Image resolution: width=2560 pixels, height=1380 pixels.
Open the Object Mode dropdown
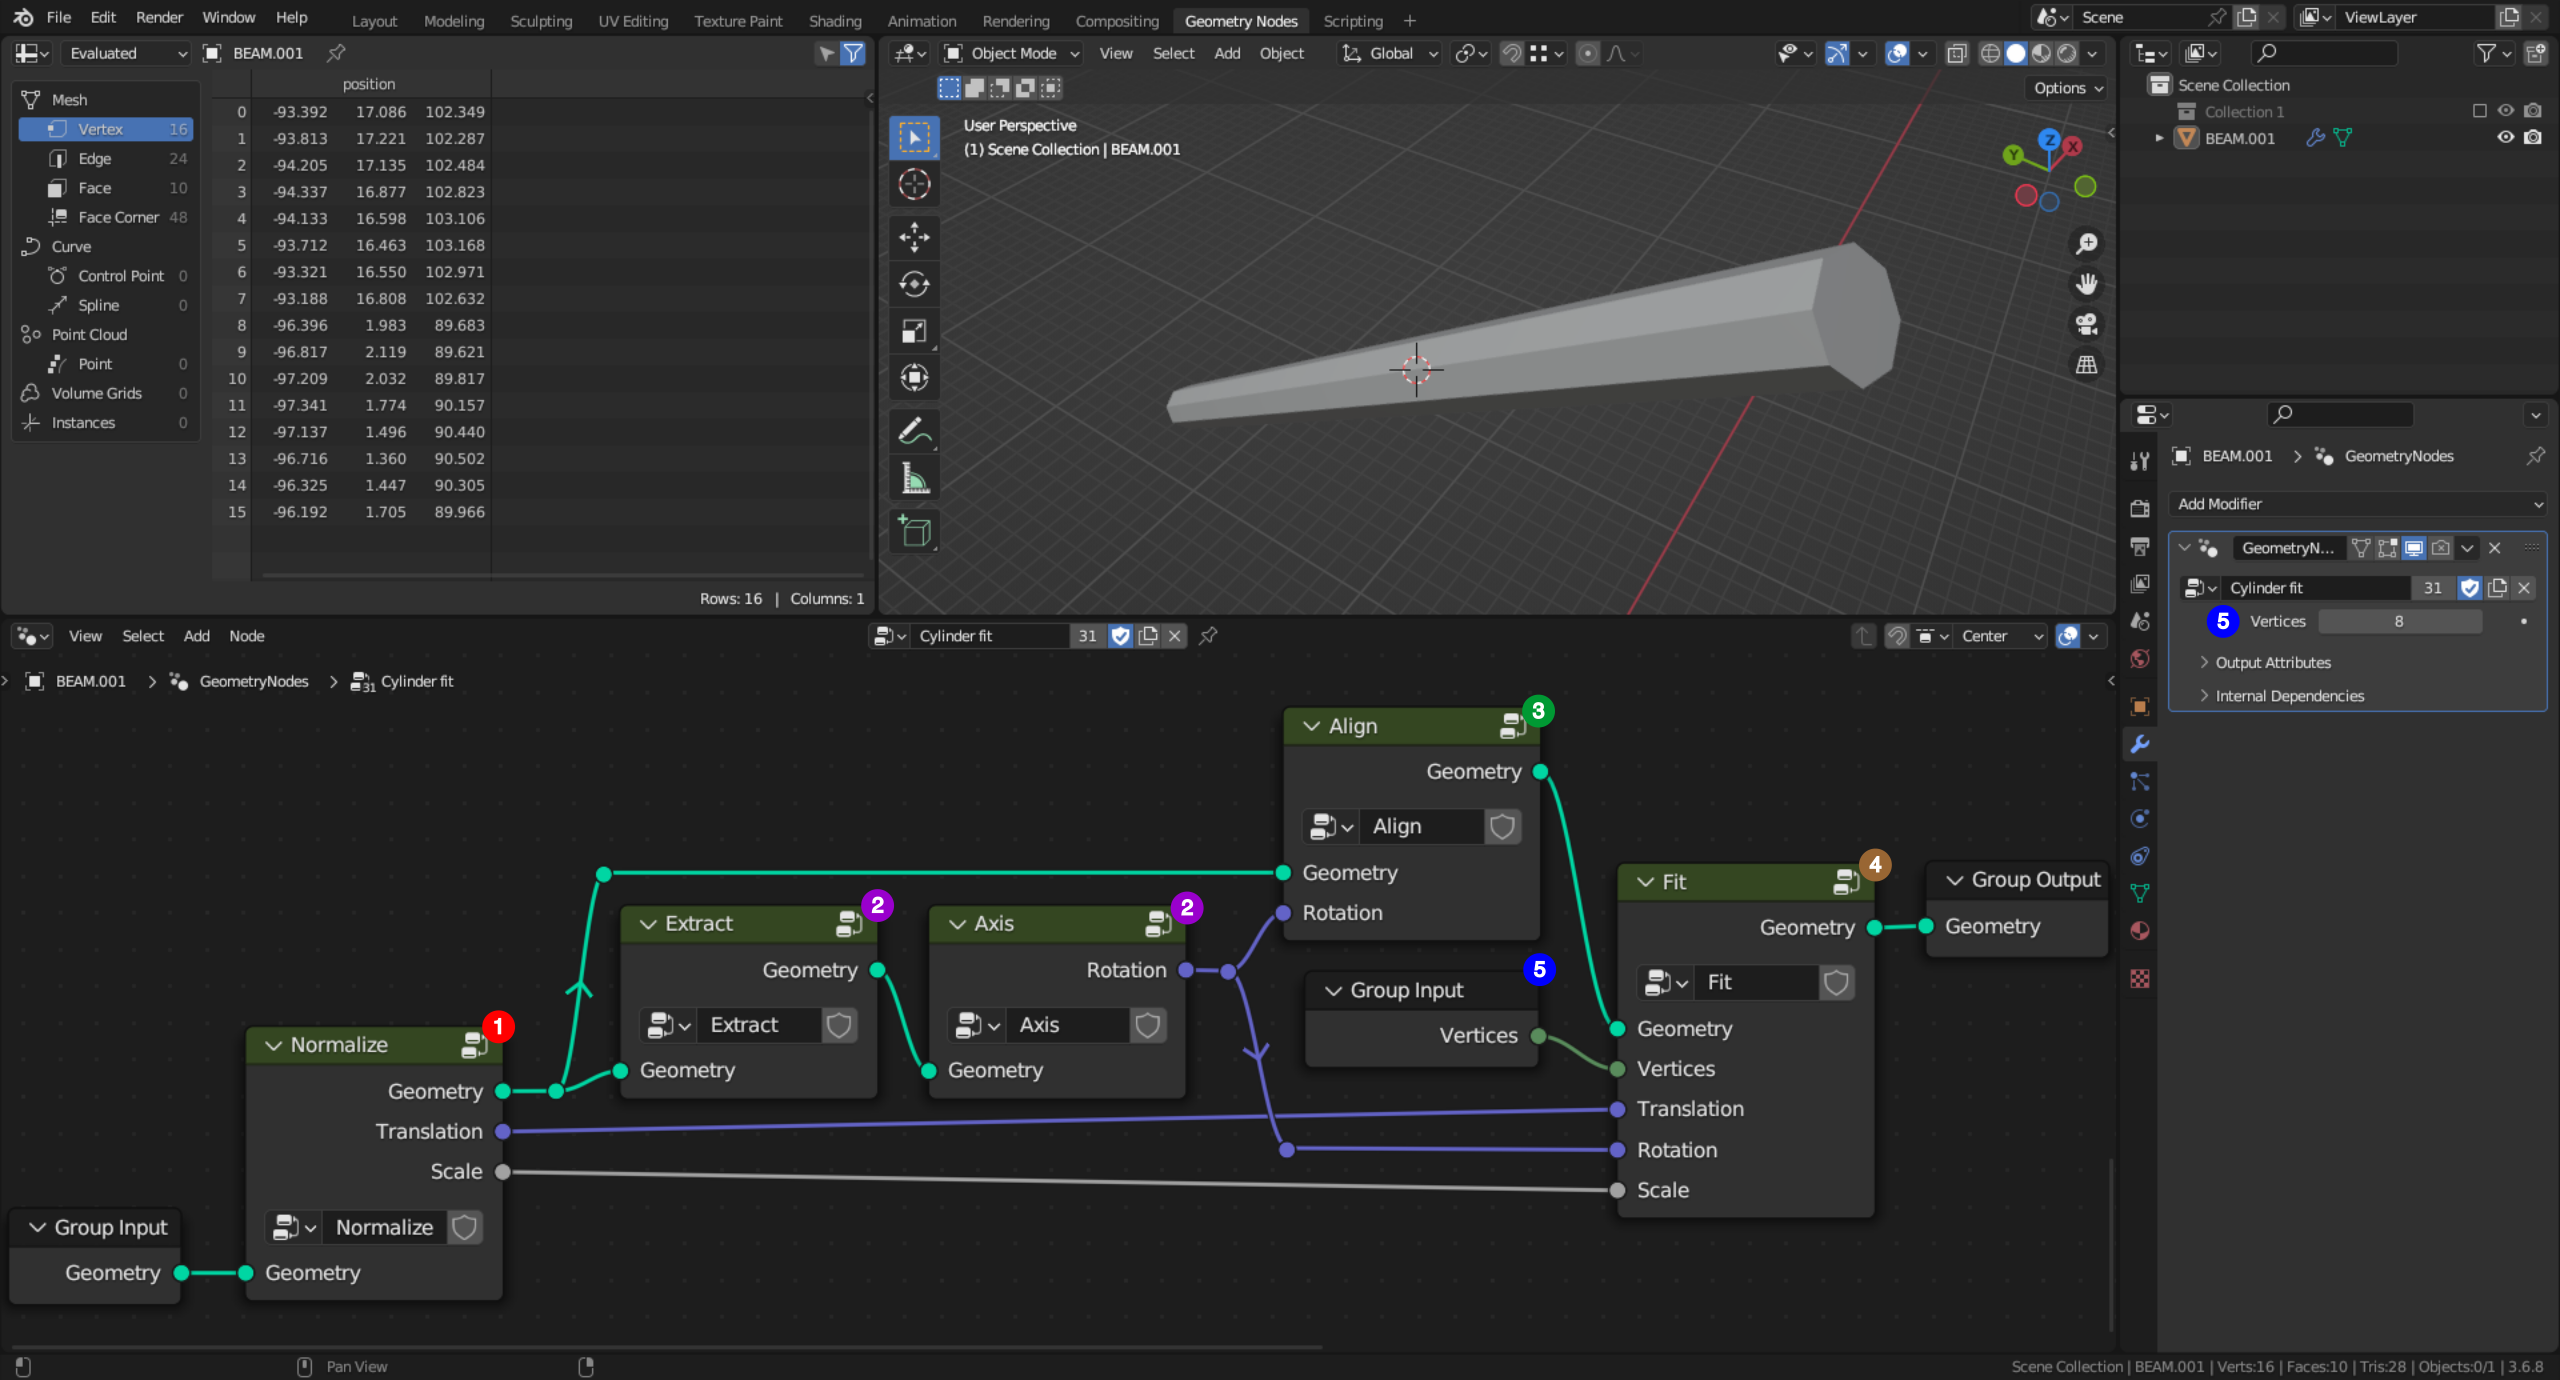tap(1012, 53)
